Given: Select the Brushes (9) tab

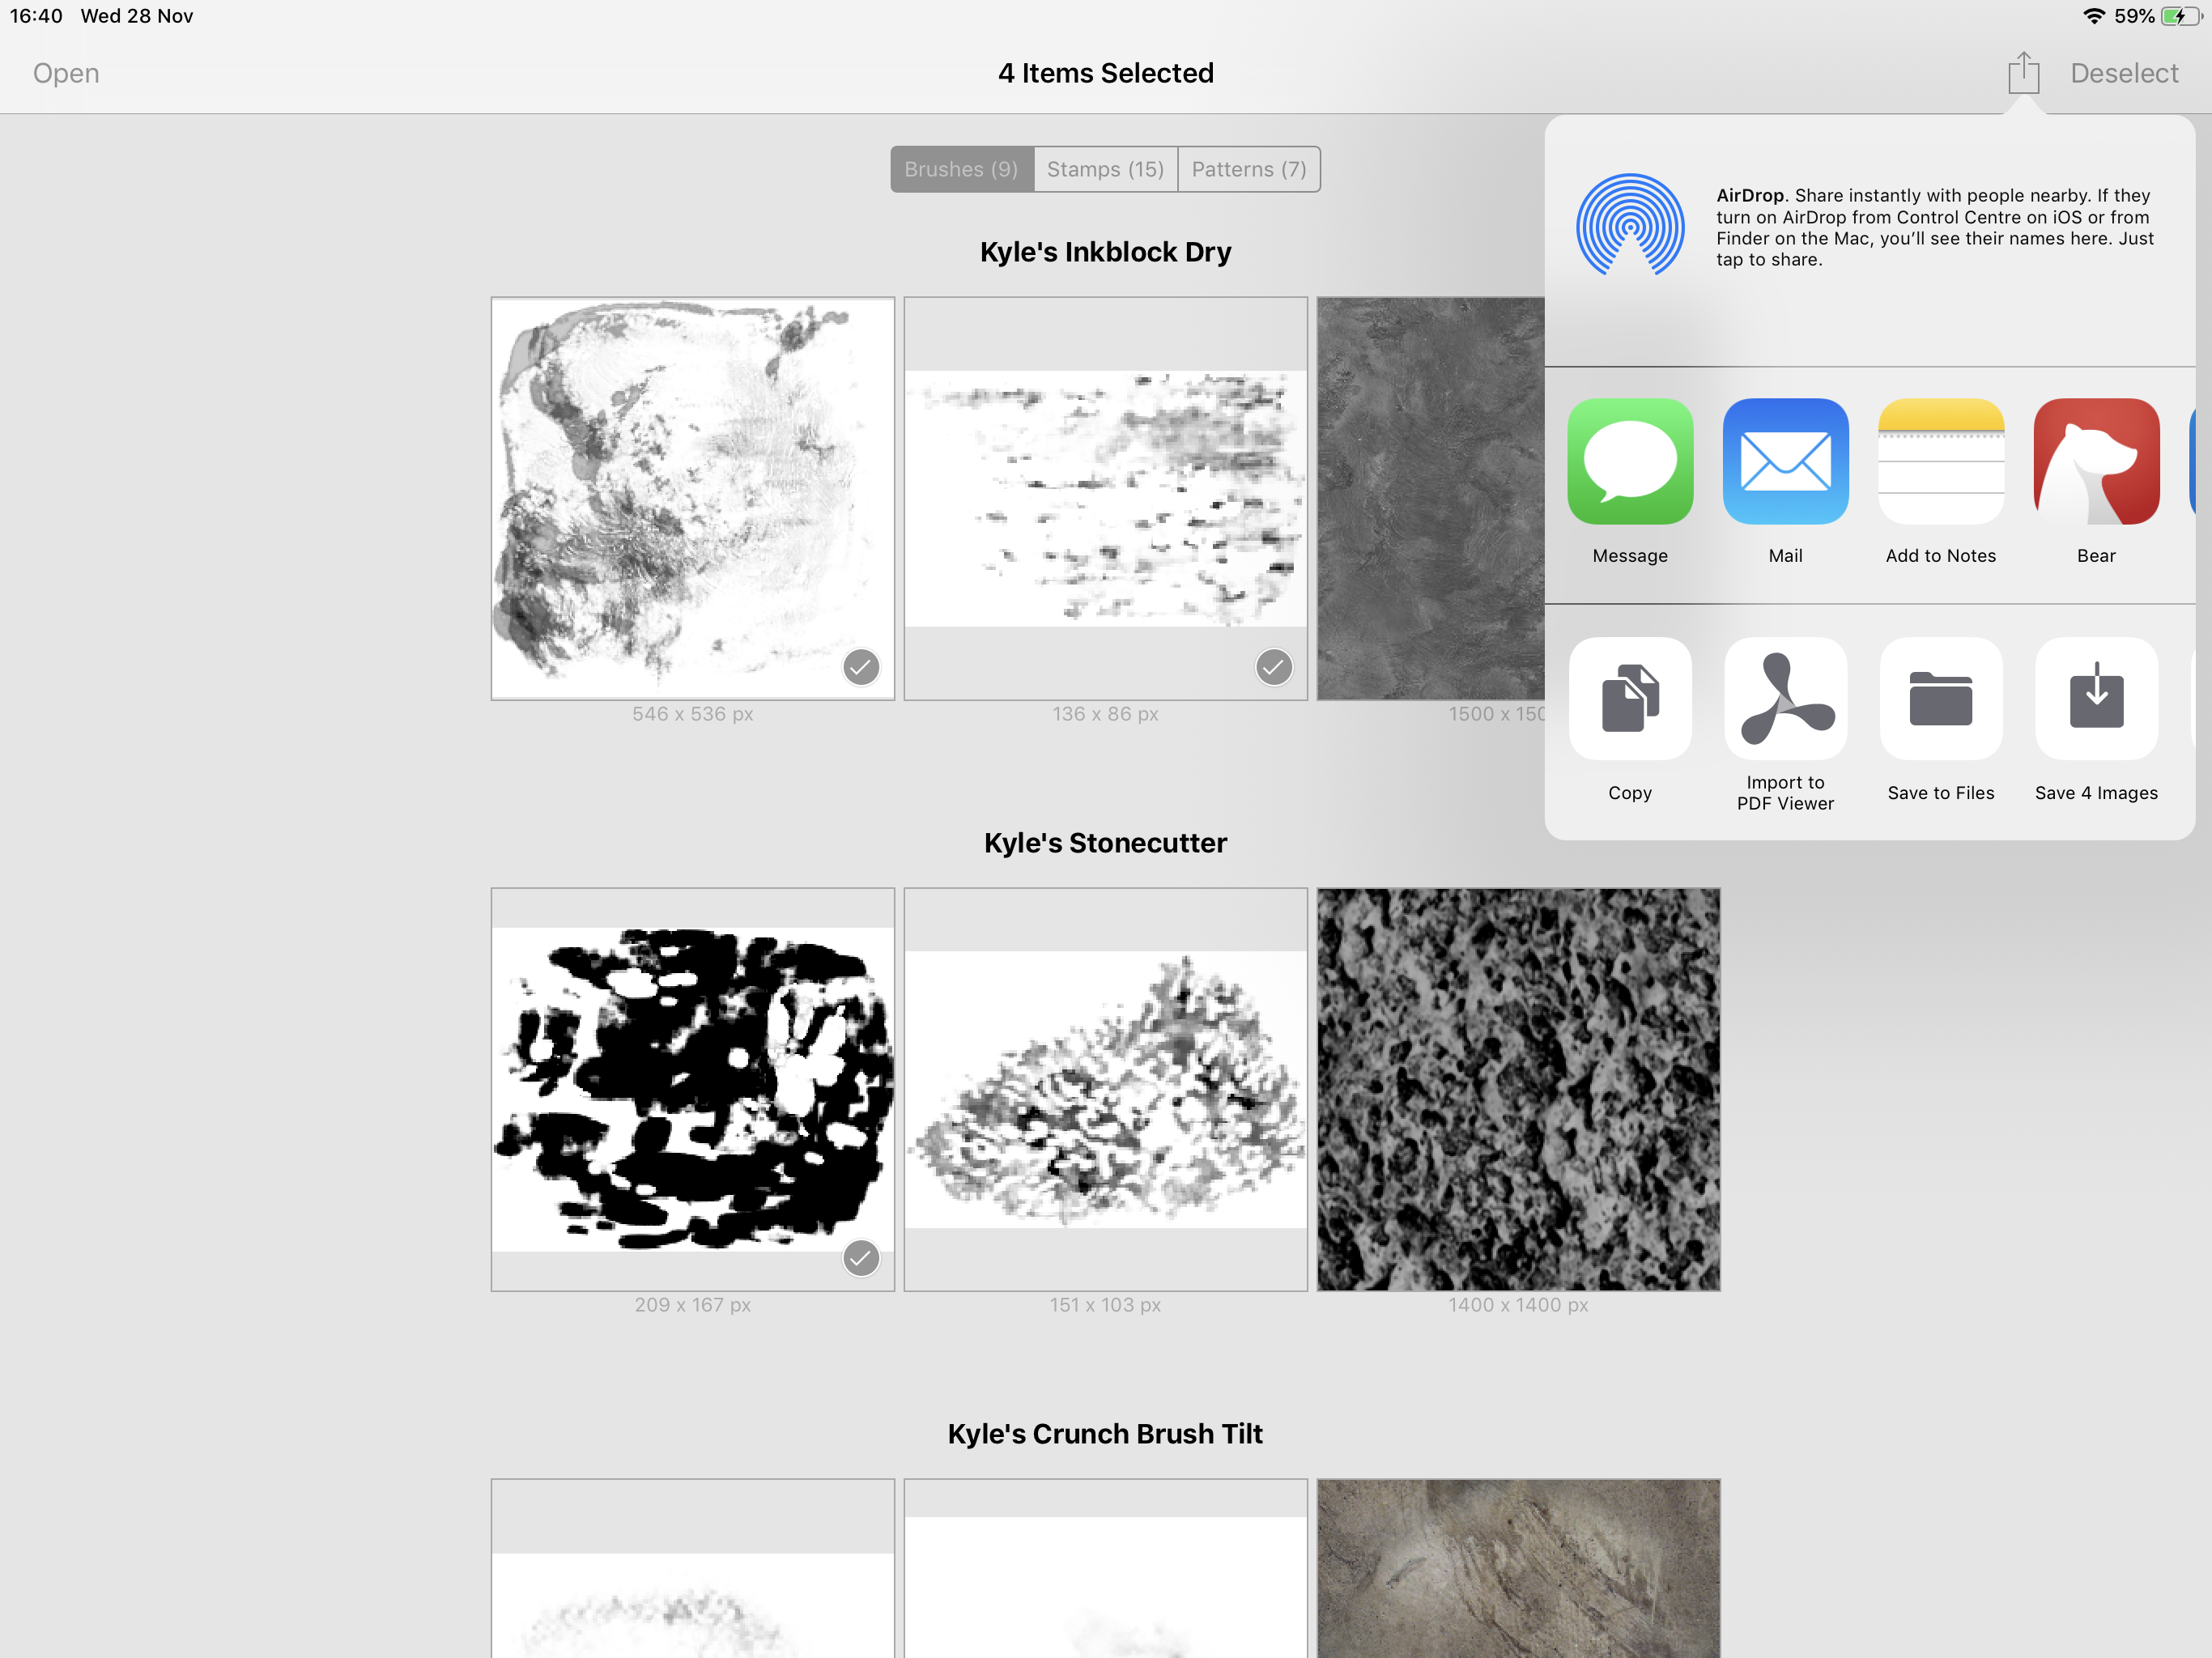Looking at the screenshot, I should (961, 169).
